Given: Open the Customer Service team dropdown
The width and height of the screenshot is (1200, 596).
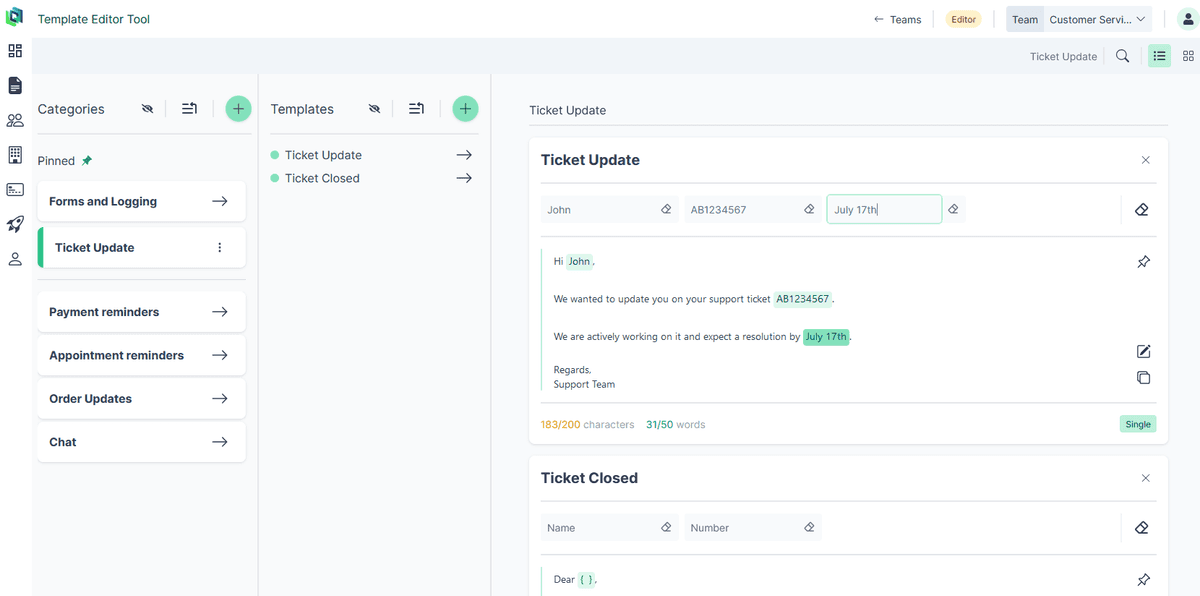Looking at the screenshot, I should tap(1097, 19).
